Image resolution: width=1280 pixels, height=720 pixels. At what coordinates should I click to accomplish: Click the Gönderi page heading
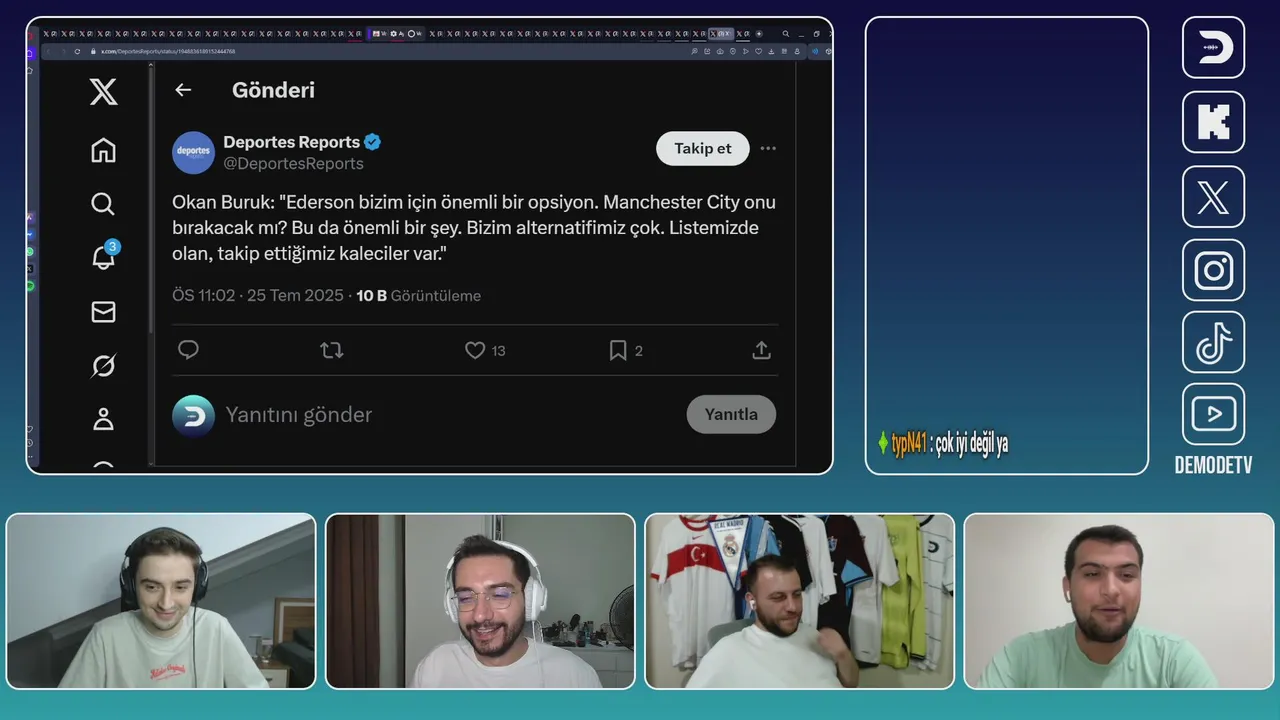(273, 90)
